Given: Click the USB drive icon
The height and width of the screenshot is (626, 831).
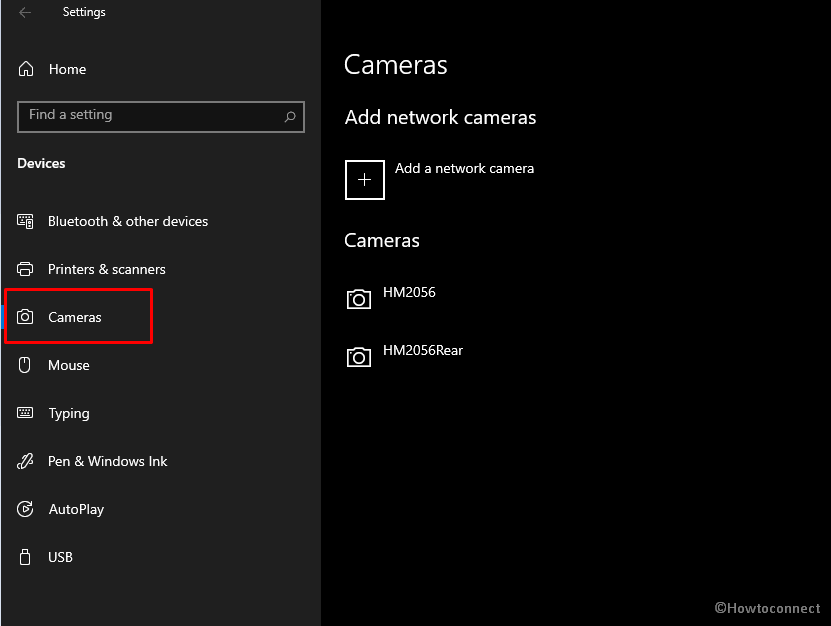Looking at the screenshot, I should click(26, 557).
